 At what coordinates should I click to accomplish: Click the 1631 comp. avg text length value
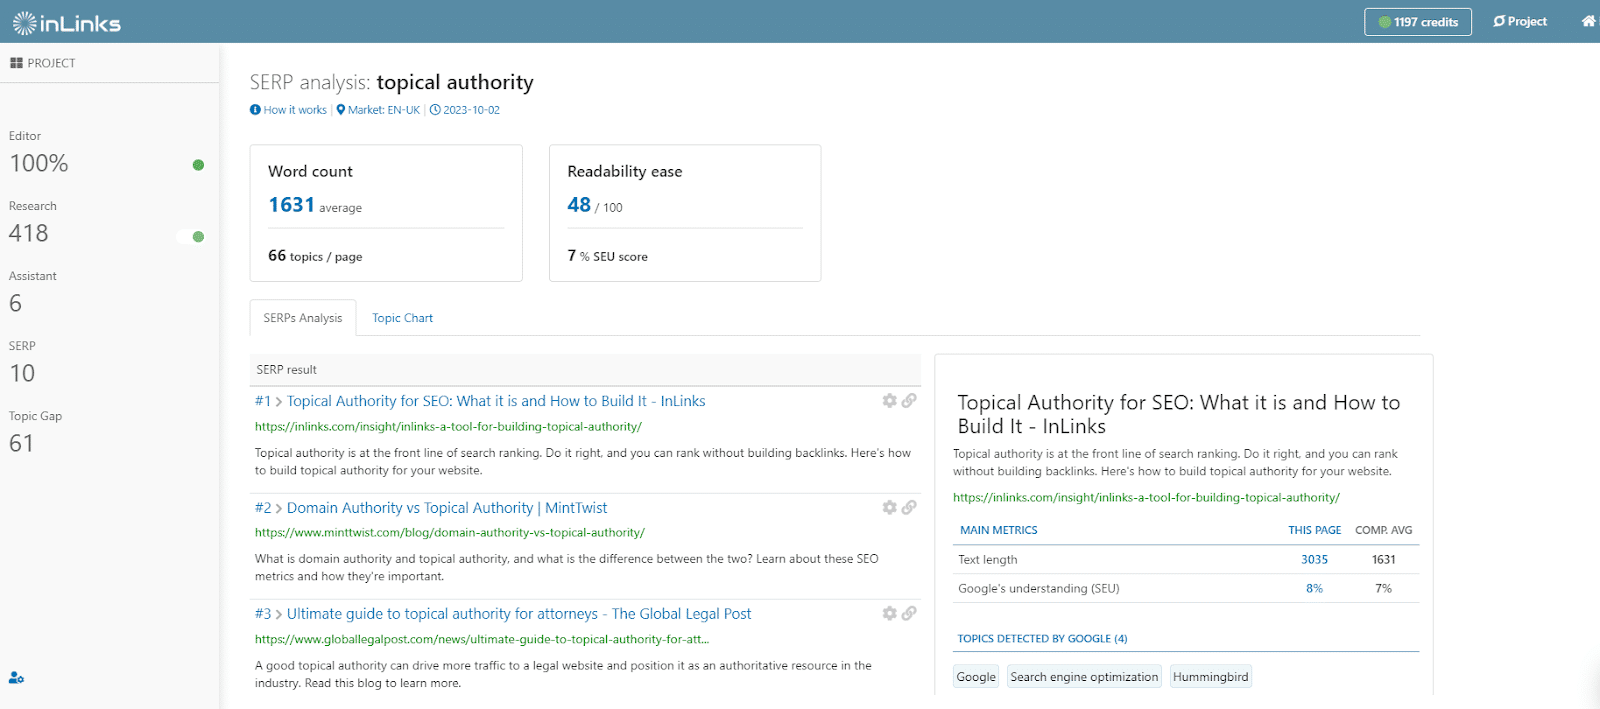pos(1383,560)
